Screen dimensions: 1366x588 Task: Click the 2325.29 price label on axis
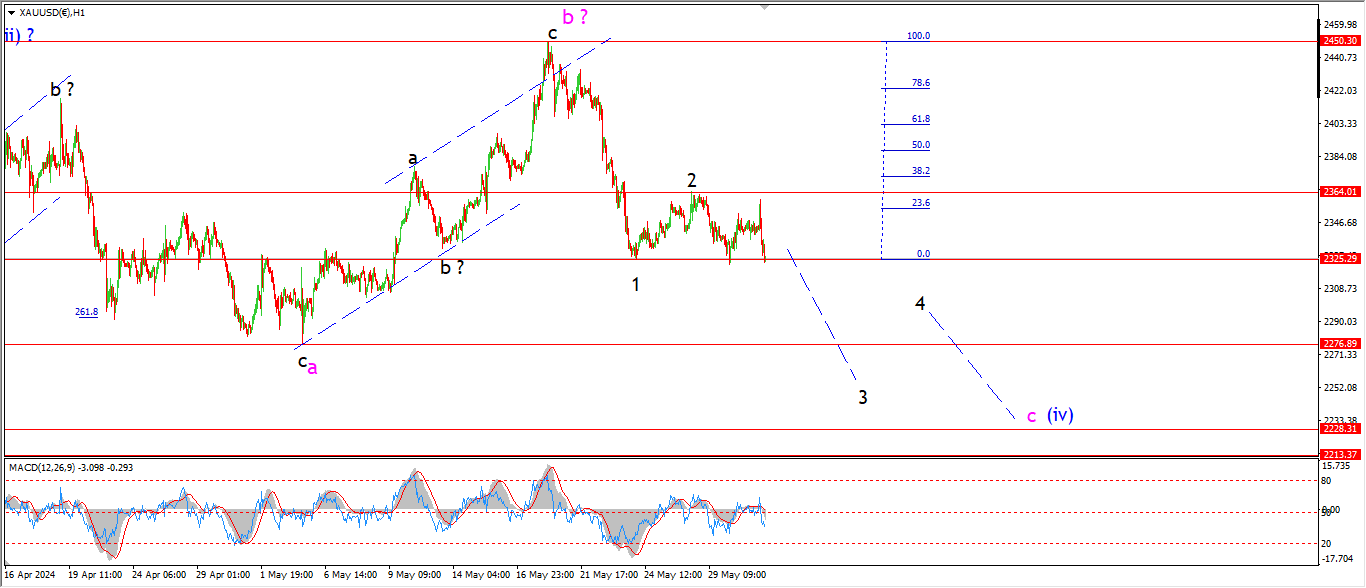[1339, 259]
